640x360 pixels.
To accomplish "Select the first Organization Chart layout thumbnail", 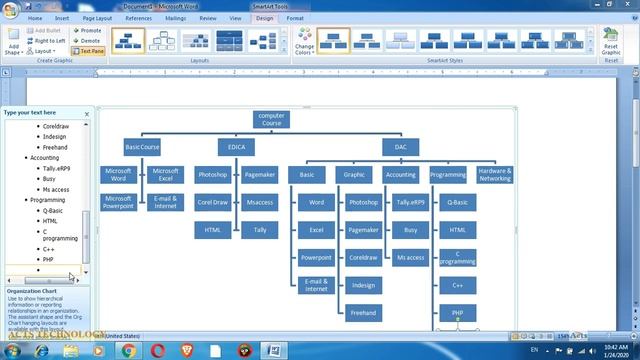I will pos(128,41).
